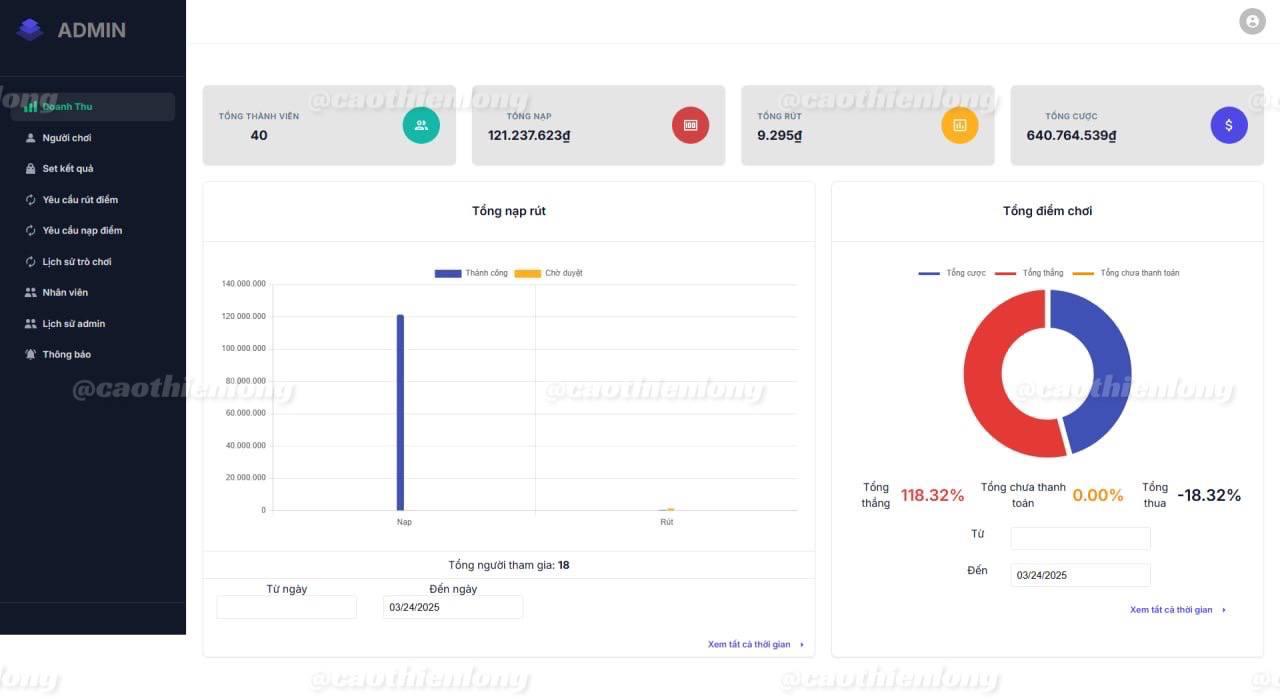
Task: Toggle Chờ duyệt legend in bar chart
Action: 549,273
